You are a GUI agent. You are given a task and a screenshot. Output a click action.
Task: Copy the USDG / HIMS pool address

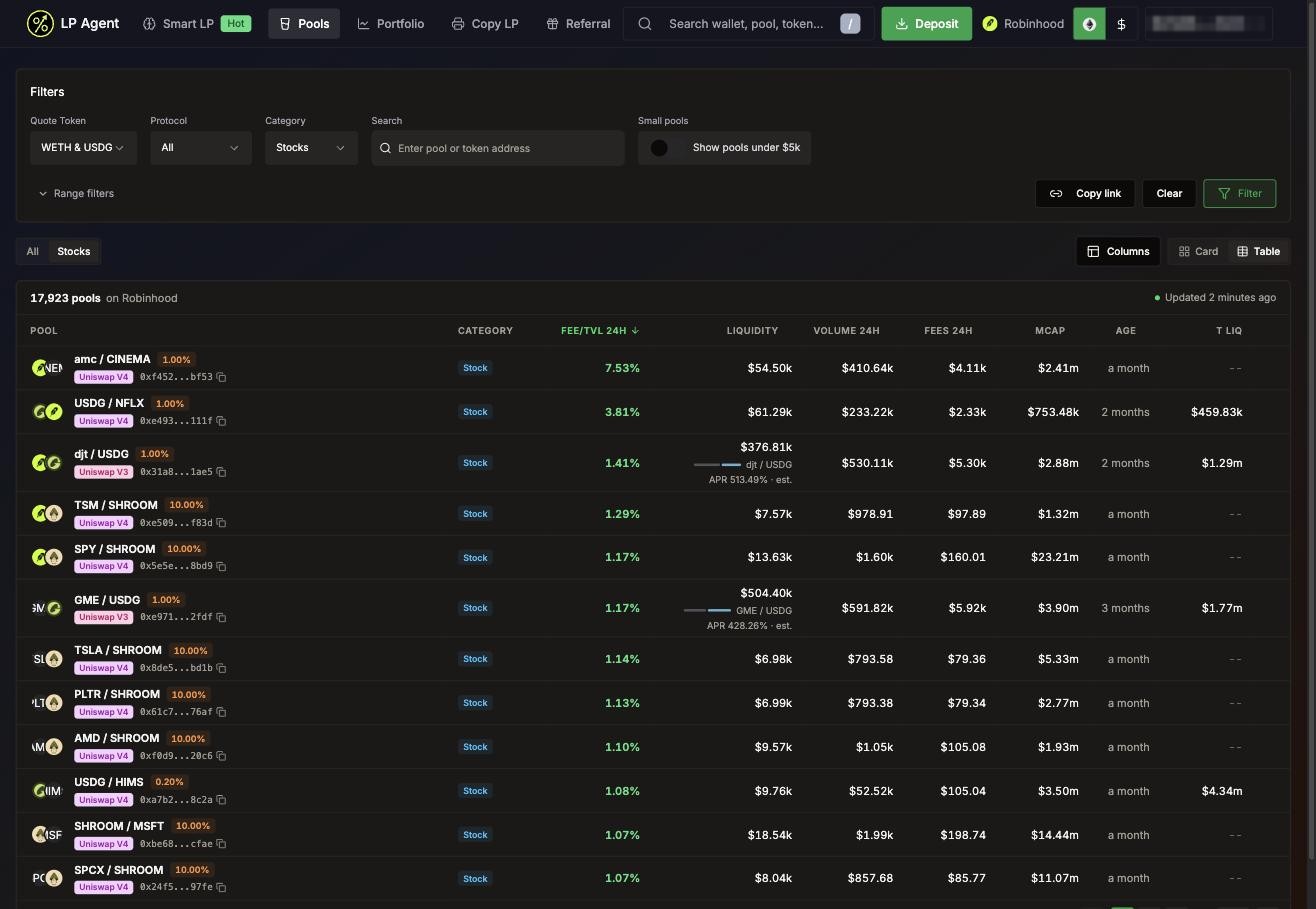(x=221, y=800)
